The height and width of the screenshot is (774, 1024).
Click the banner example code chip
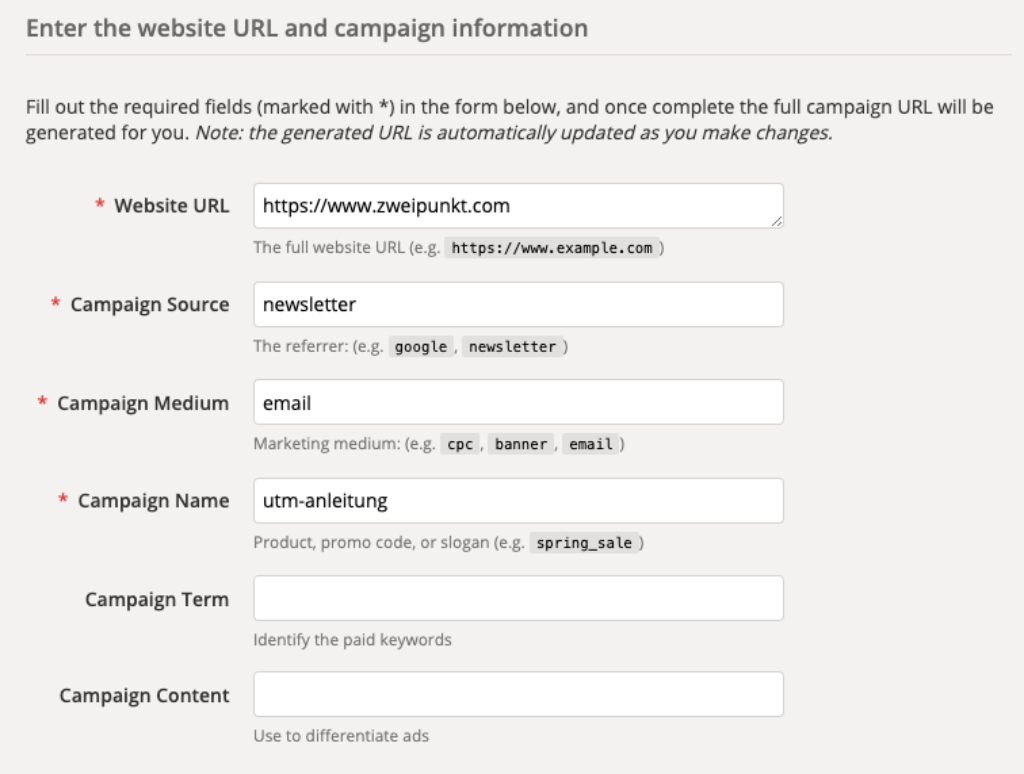[521, 444]
